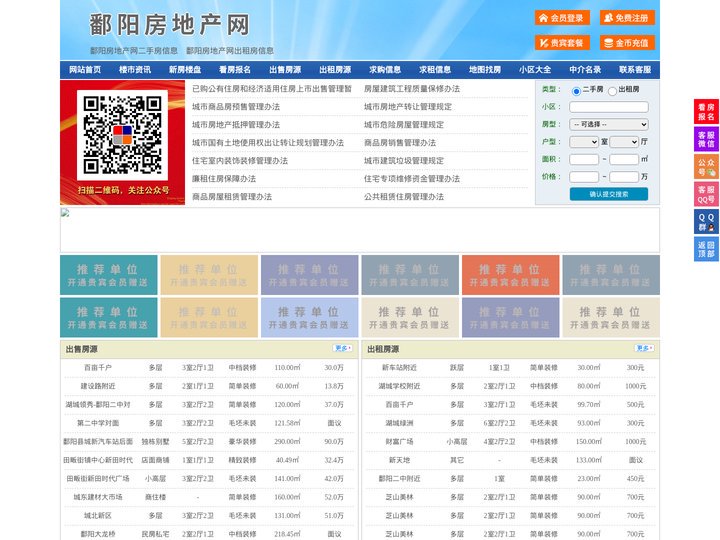Click 鄱阳房地产网 site logo title
This screenshot has width=720, height=540.
pyautogui.click(x=169, y=25)
